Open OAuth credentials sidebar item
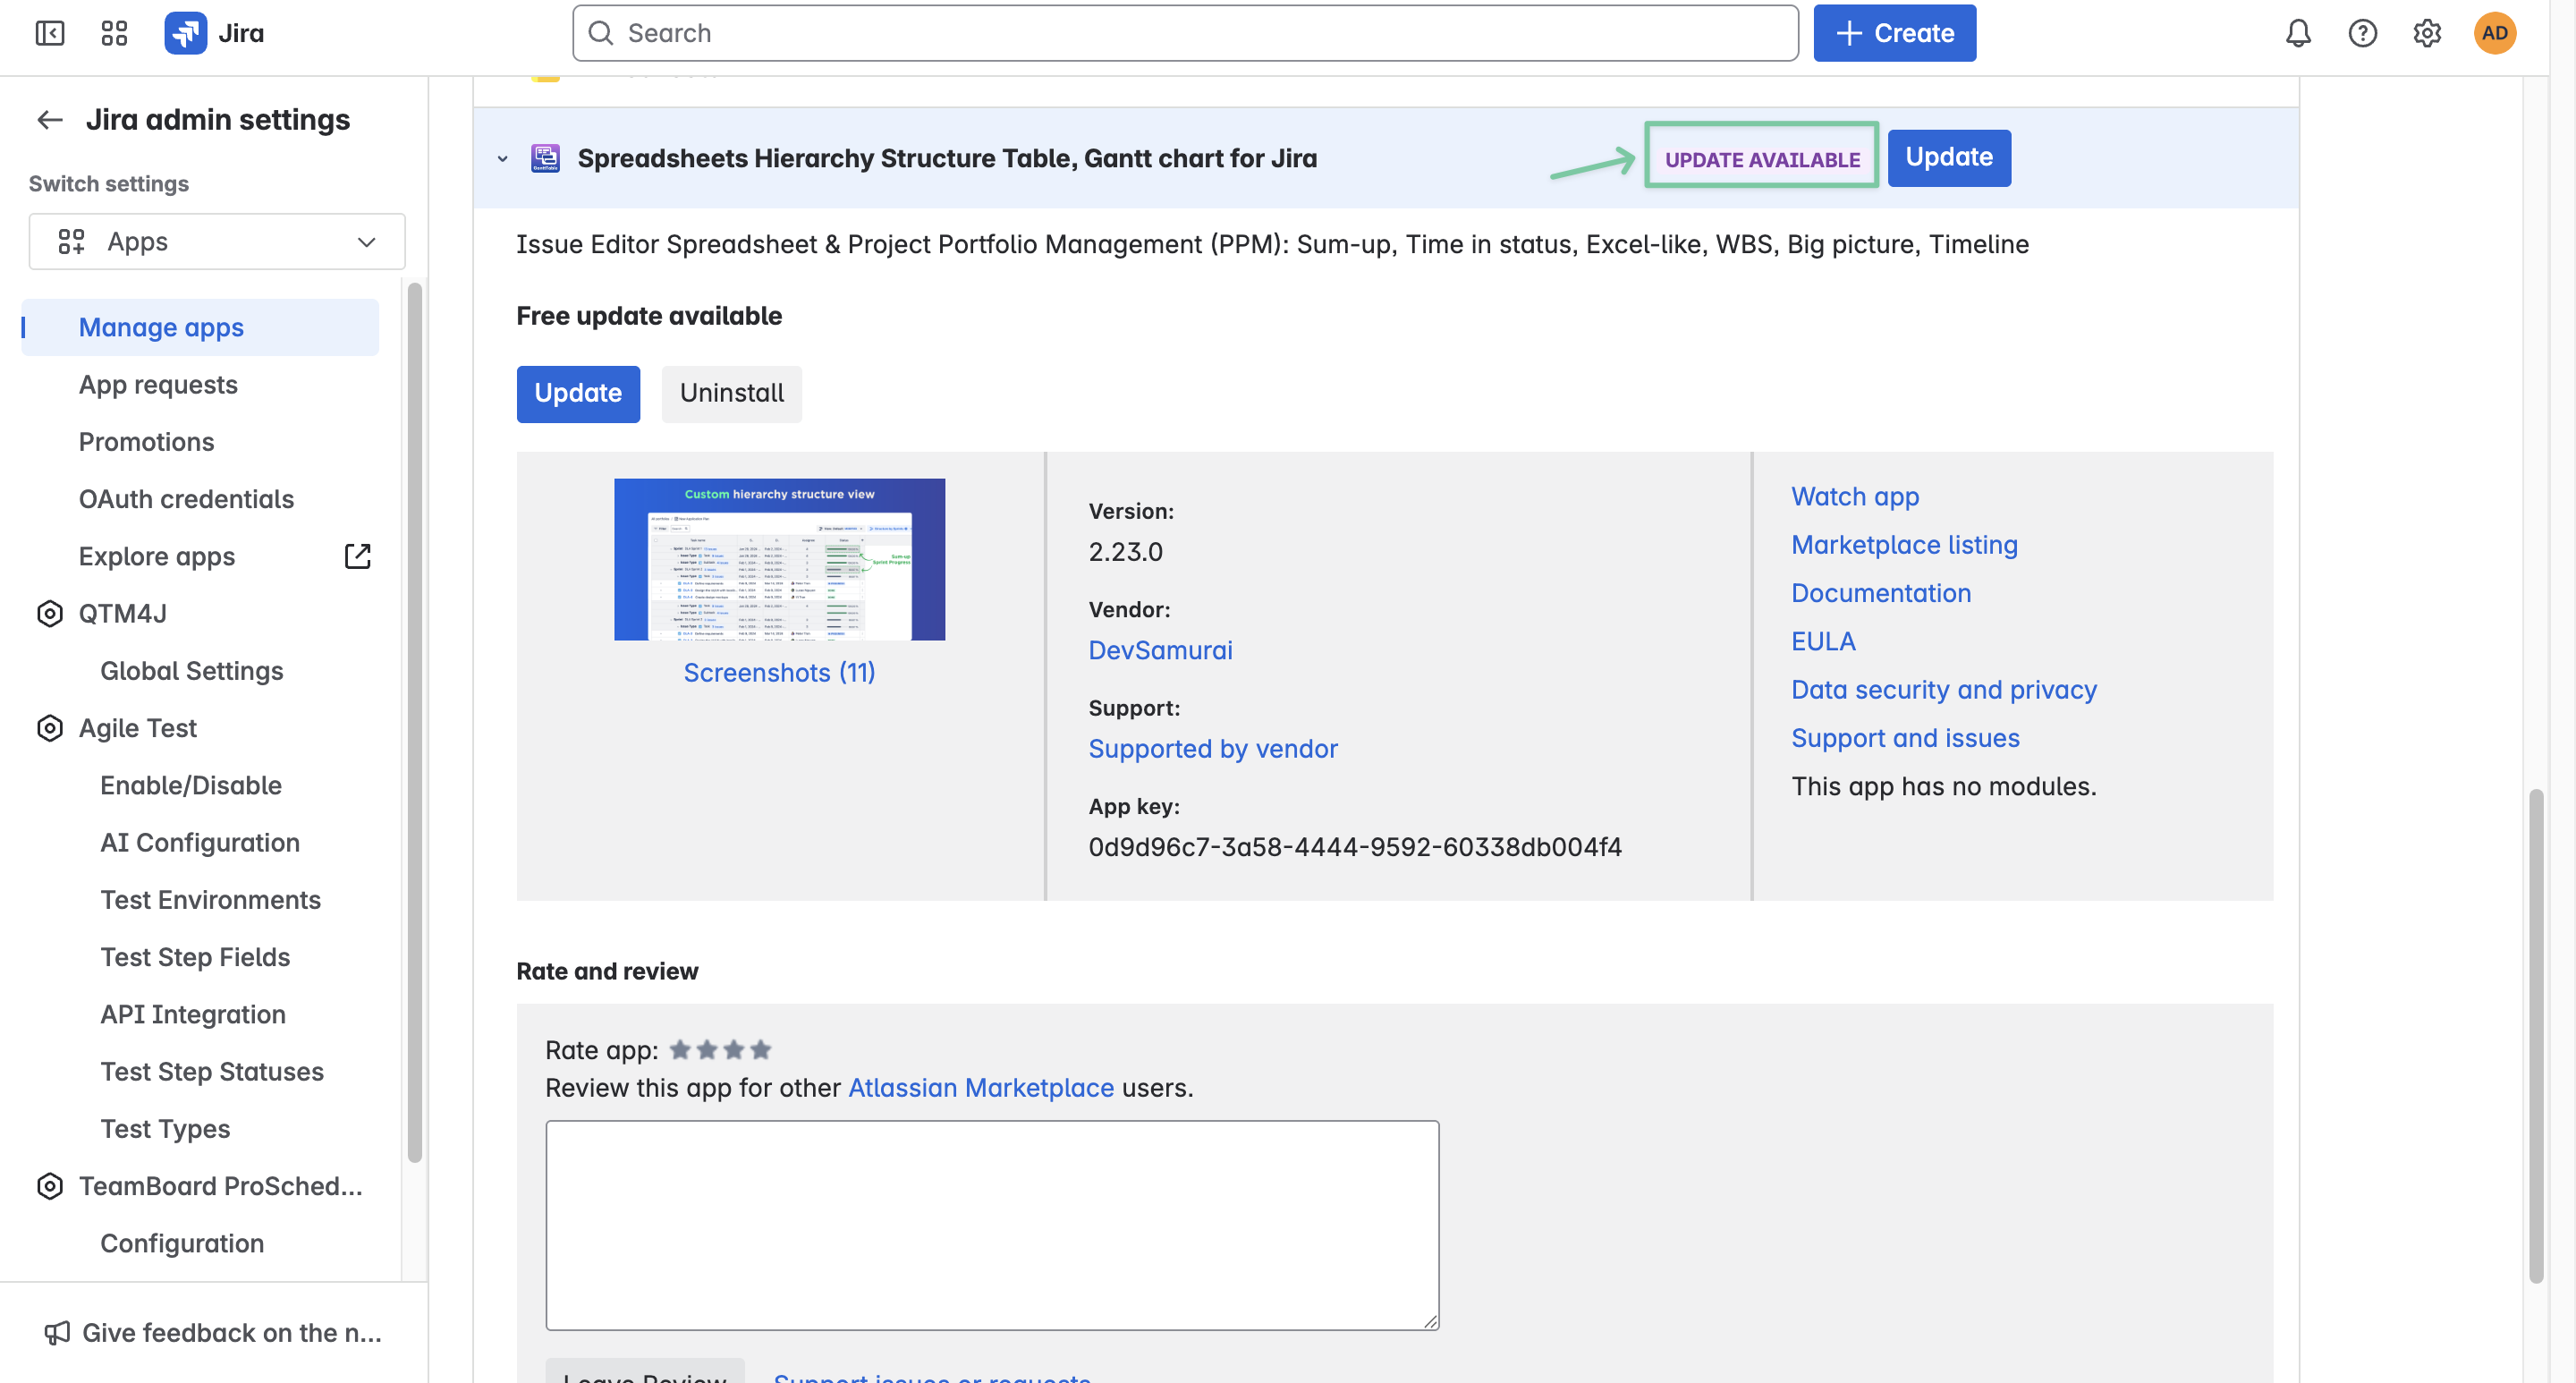 coord(186,499)
